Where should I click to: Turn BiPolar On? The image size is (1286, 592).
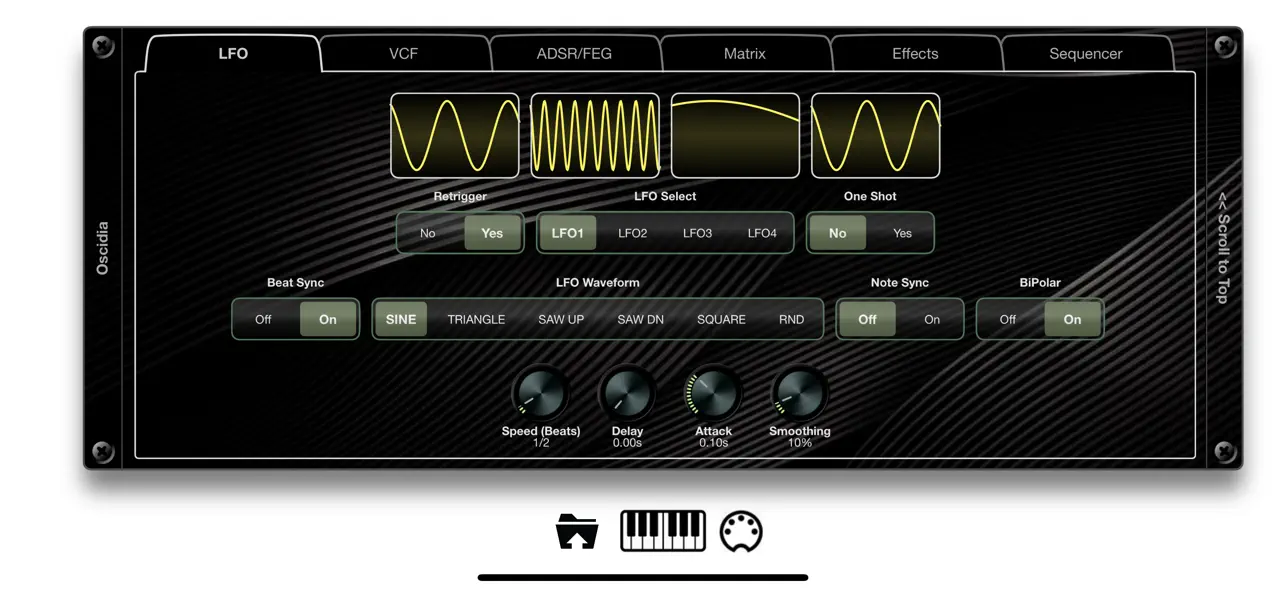pyautogui.click(x=1072, y=319)
